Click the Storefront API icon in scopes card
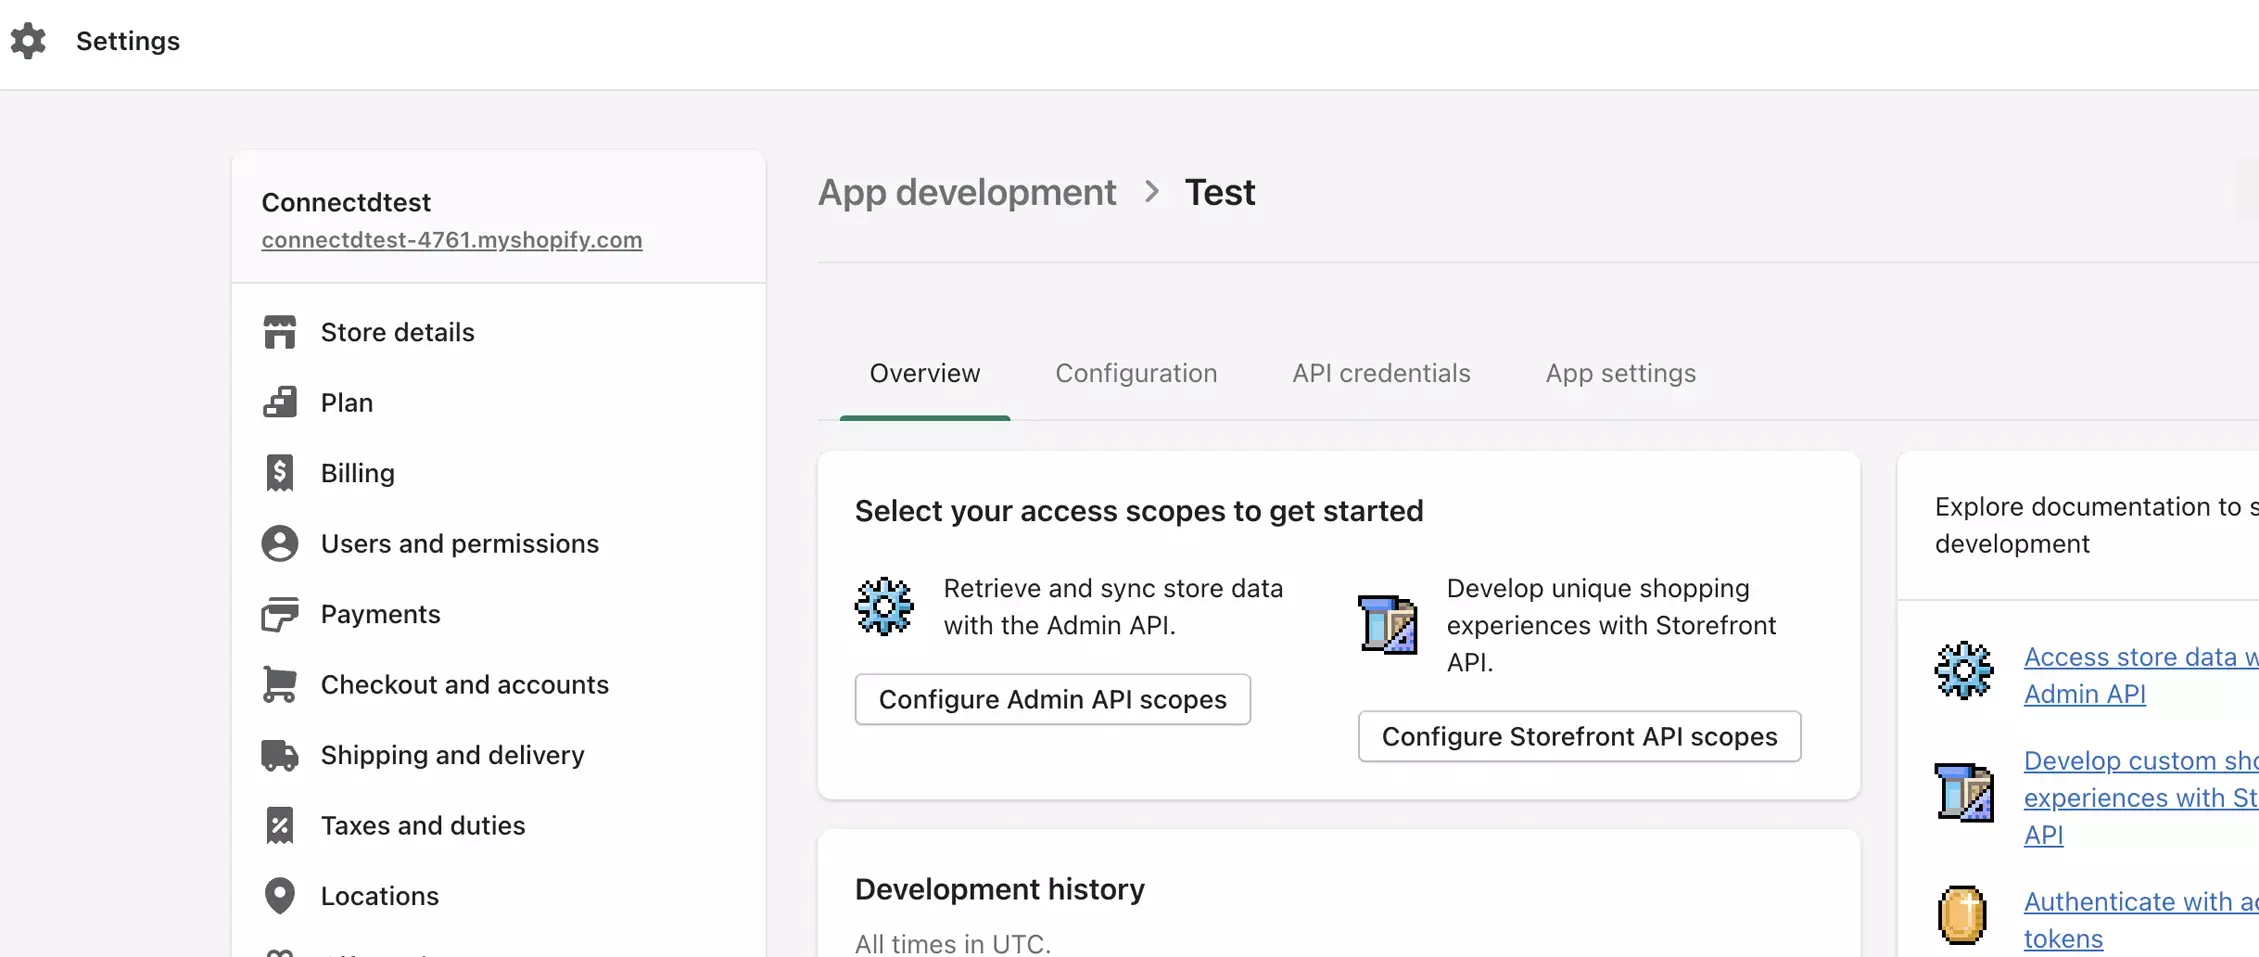The image size is (2259, 957). pos(1388,624)
